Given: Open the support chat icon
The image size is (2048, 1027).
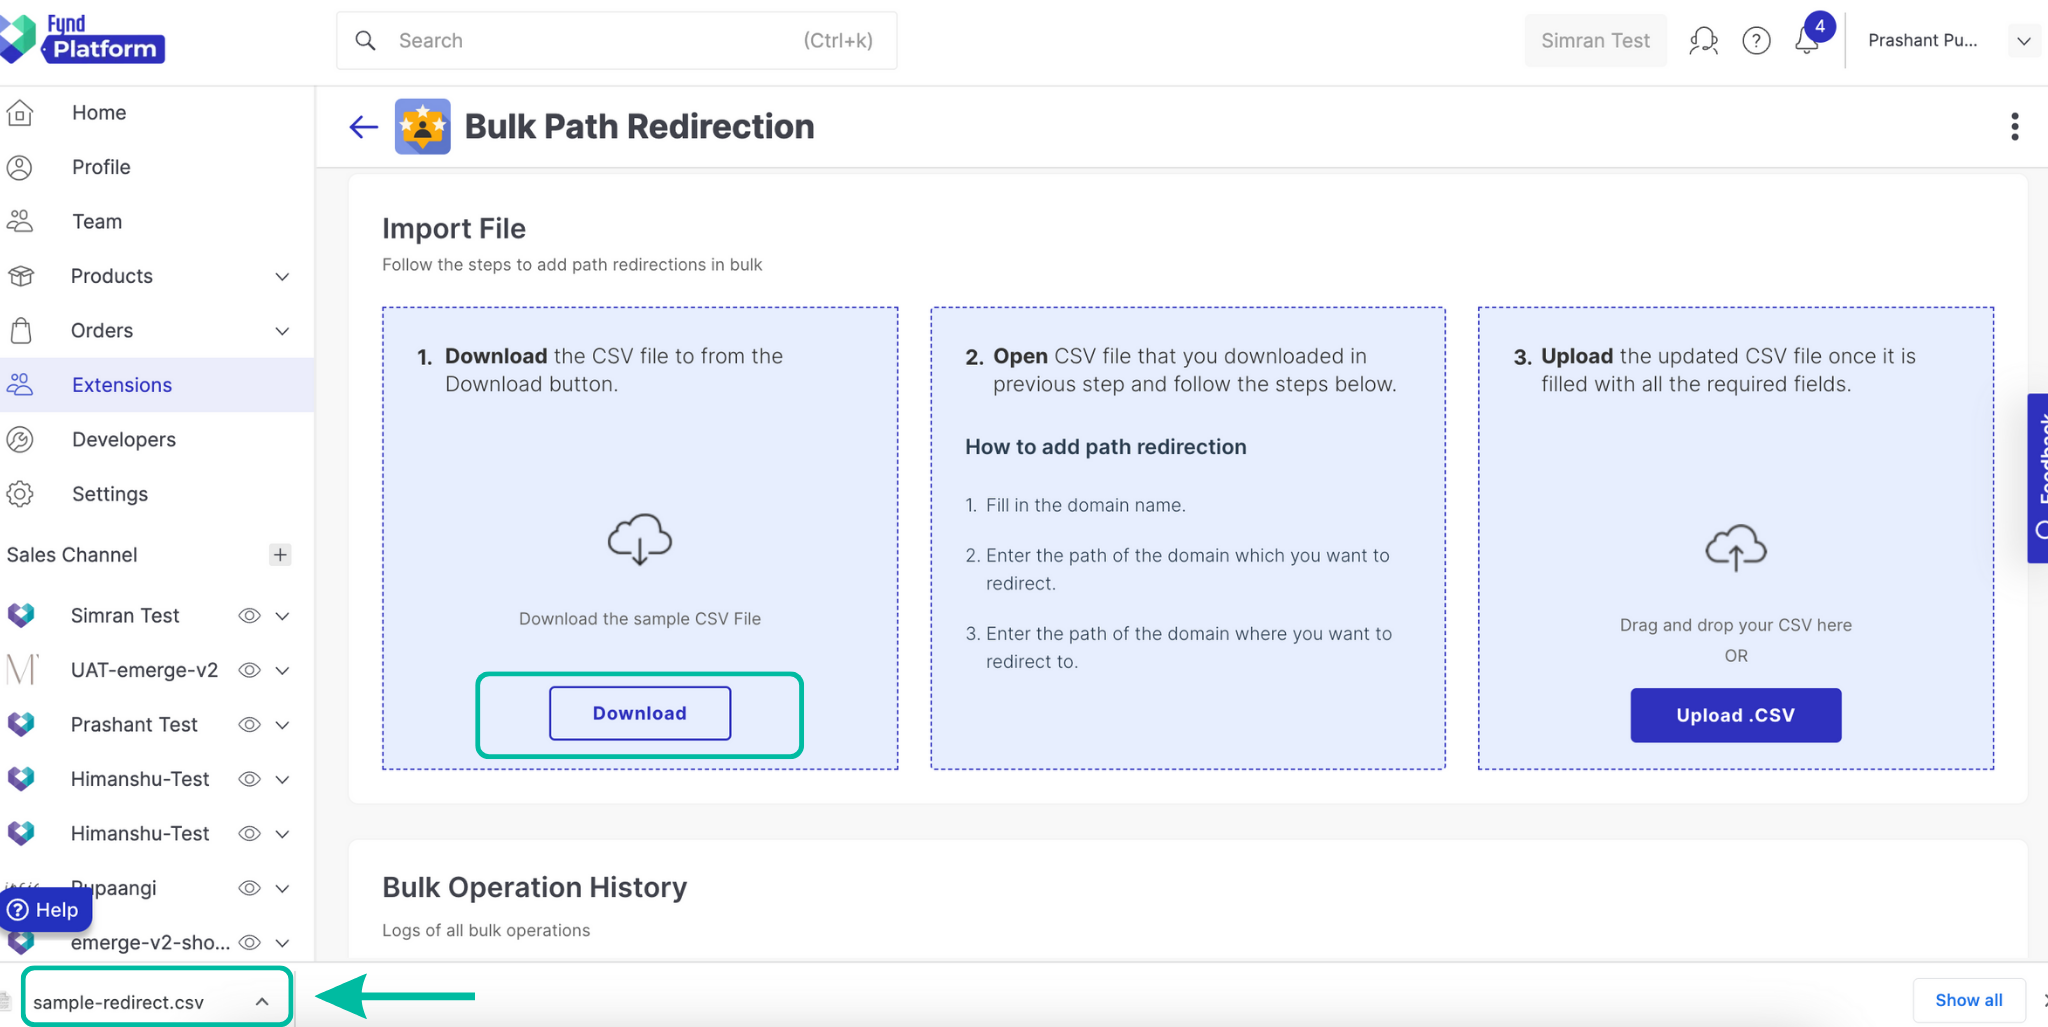Looking at the screenshot, I should (x=1704, y=40).
